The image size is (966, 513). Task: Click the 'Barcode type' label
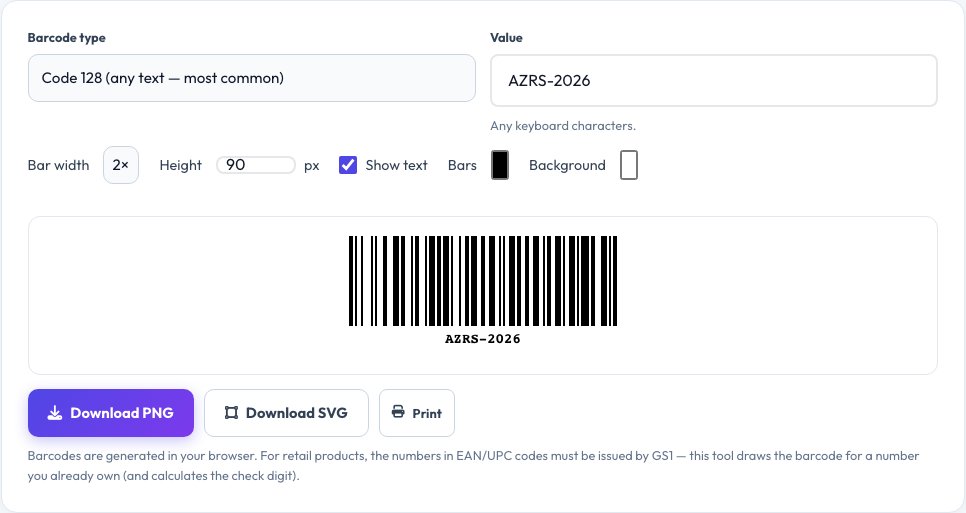pyautogui.click(x=67, y=38)
